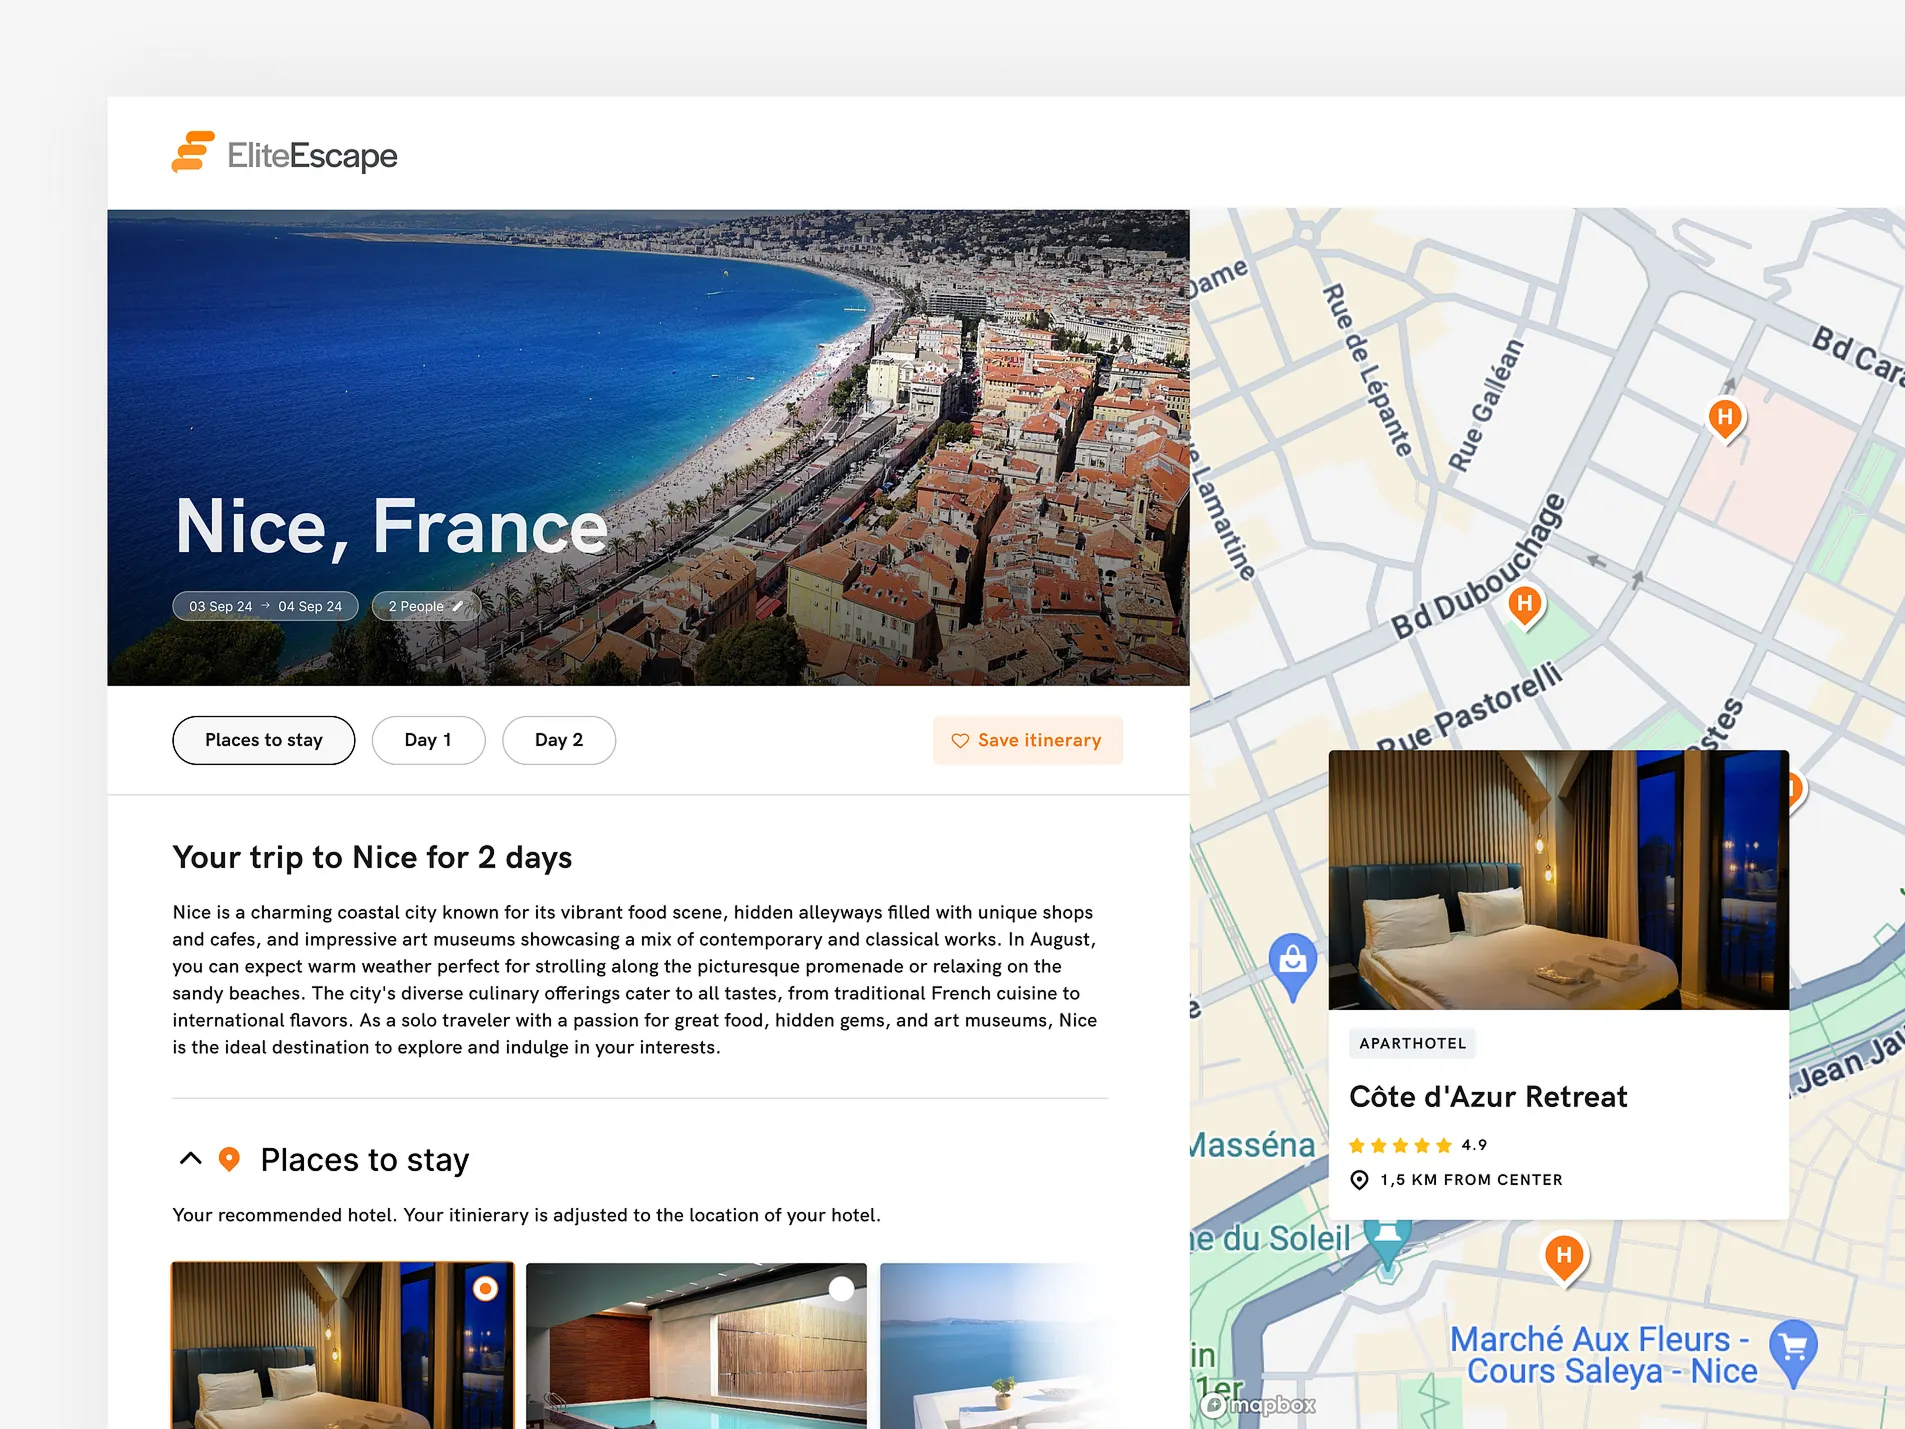
Task: Switch to the Day 2 tab
Action: [x=559, y=740]
